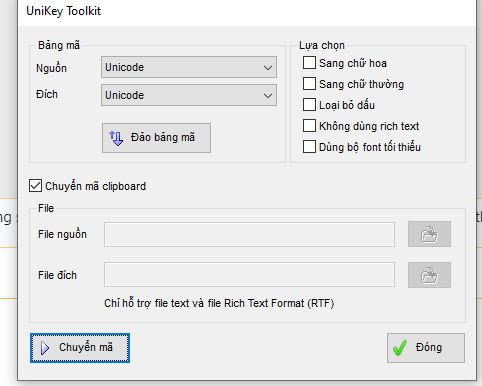Click the UniKey Toolkit title bar

click(x=247, y=11)
